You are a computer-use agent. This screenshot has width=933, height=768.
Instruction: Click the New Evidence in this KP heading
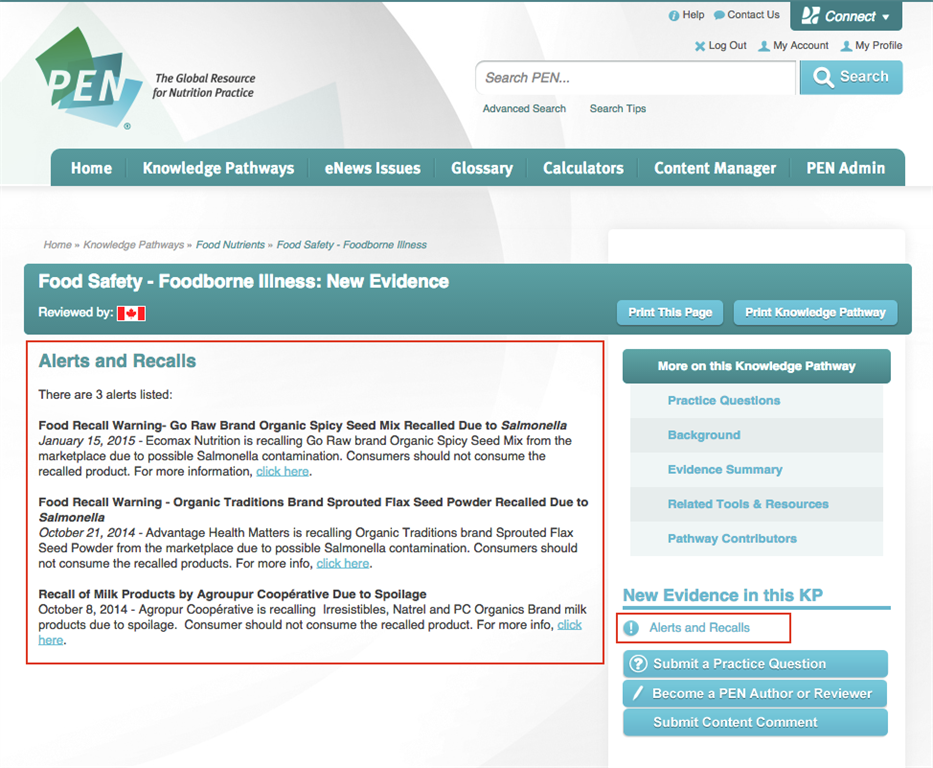[722, 595]
